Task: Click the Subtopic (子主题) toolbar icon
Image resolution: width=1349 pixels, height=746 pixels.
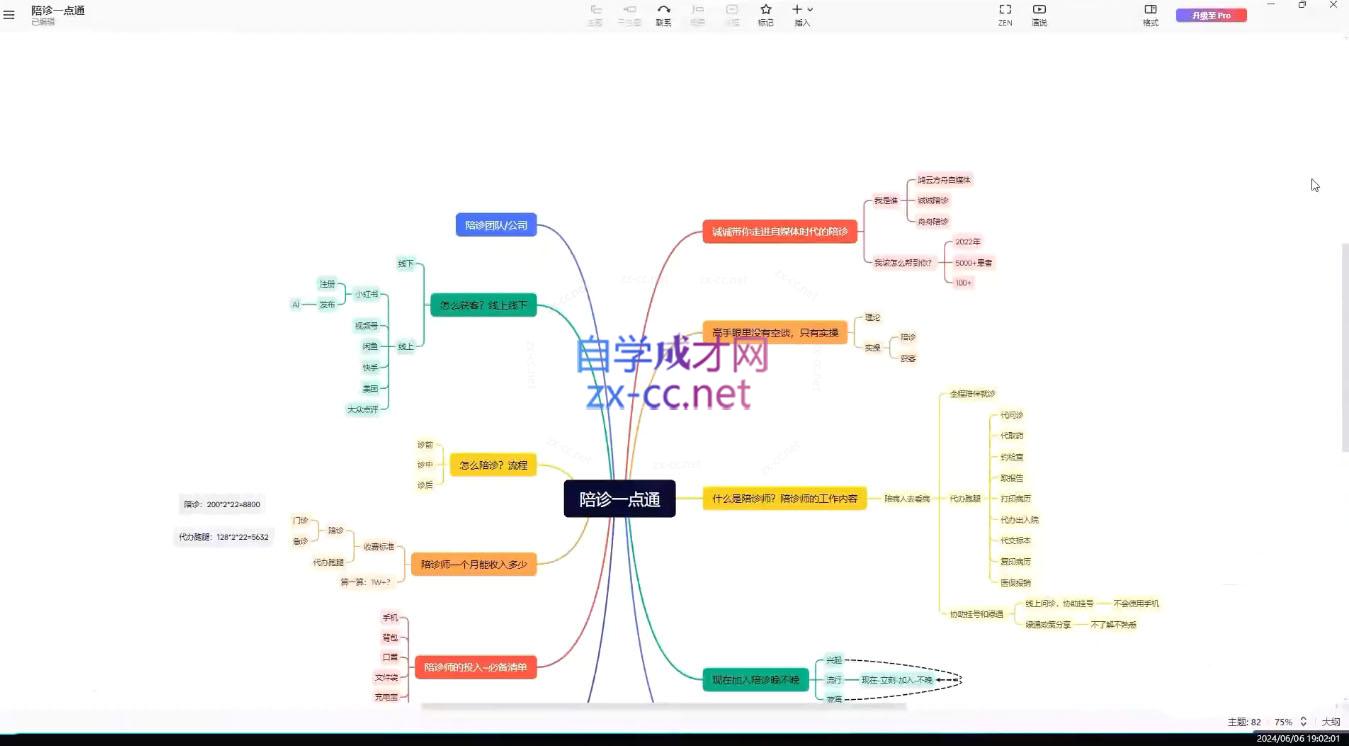Action: 629,15
